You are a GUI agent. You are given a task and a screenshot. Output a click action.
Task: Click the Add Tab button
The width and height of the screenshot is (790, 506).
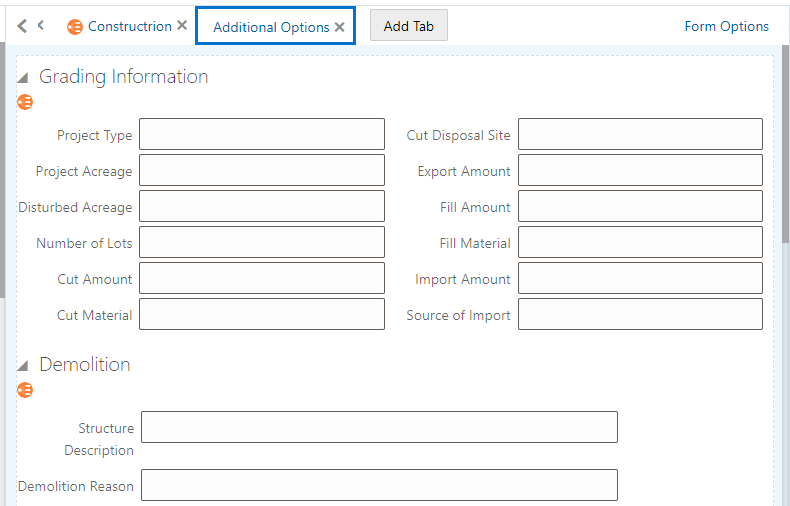(409, 26)
